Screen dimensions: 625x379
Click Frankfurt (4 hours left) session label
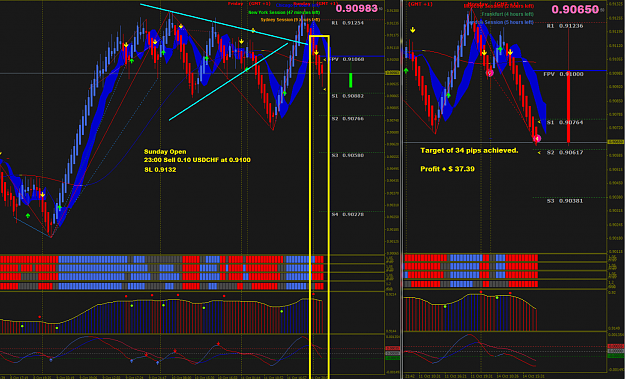[507, 14]
